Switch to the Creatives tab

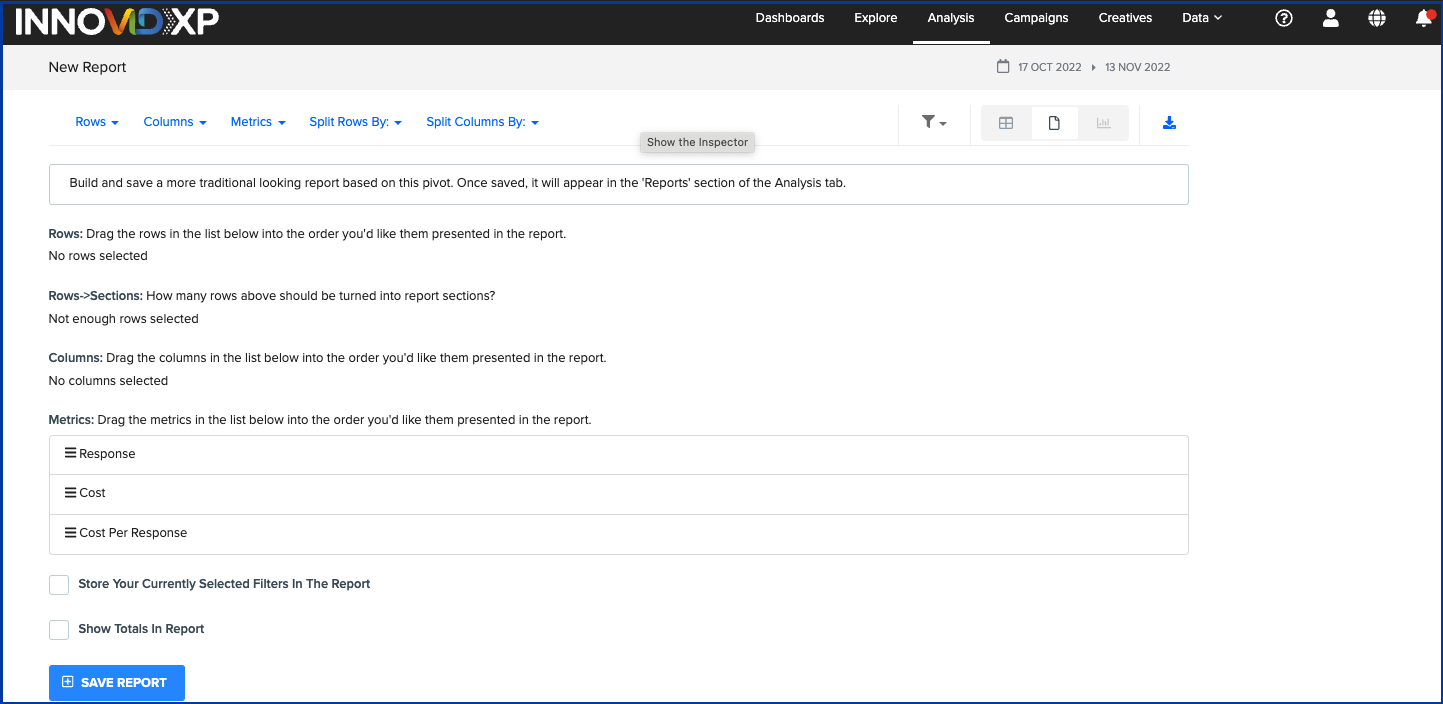[x=1125, y=18]
